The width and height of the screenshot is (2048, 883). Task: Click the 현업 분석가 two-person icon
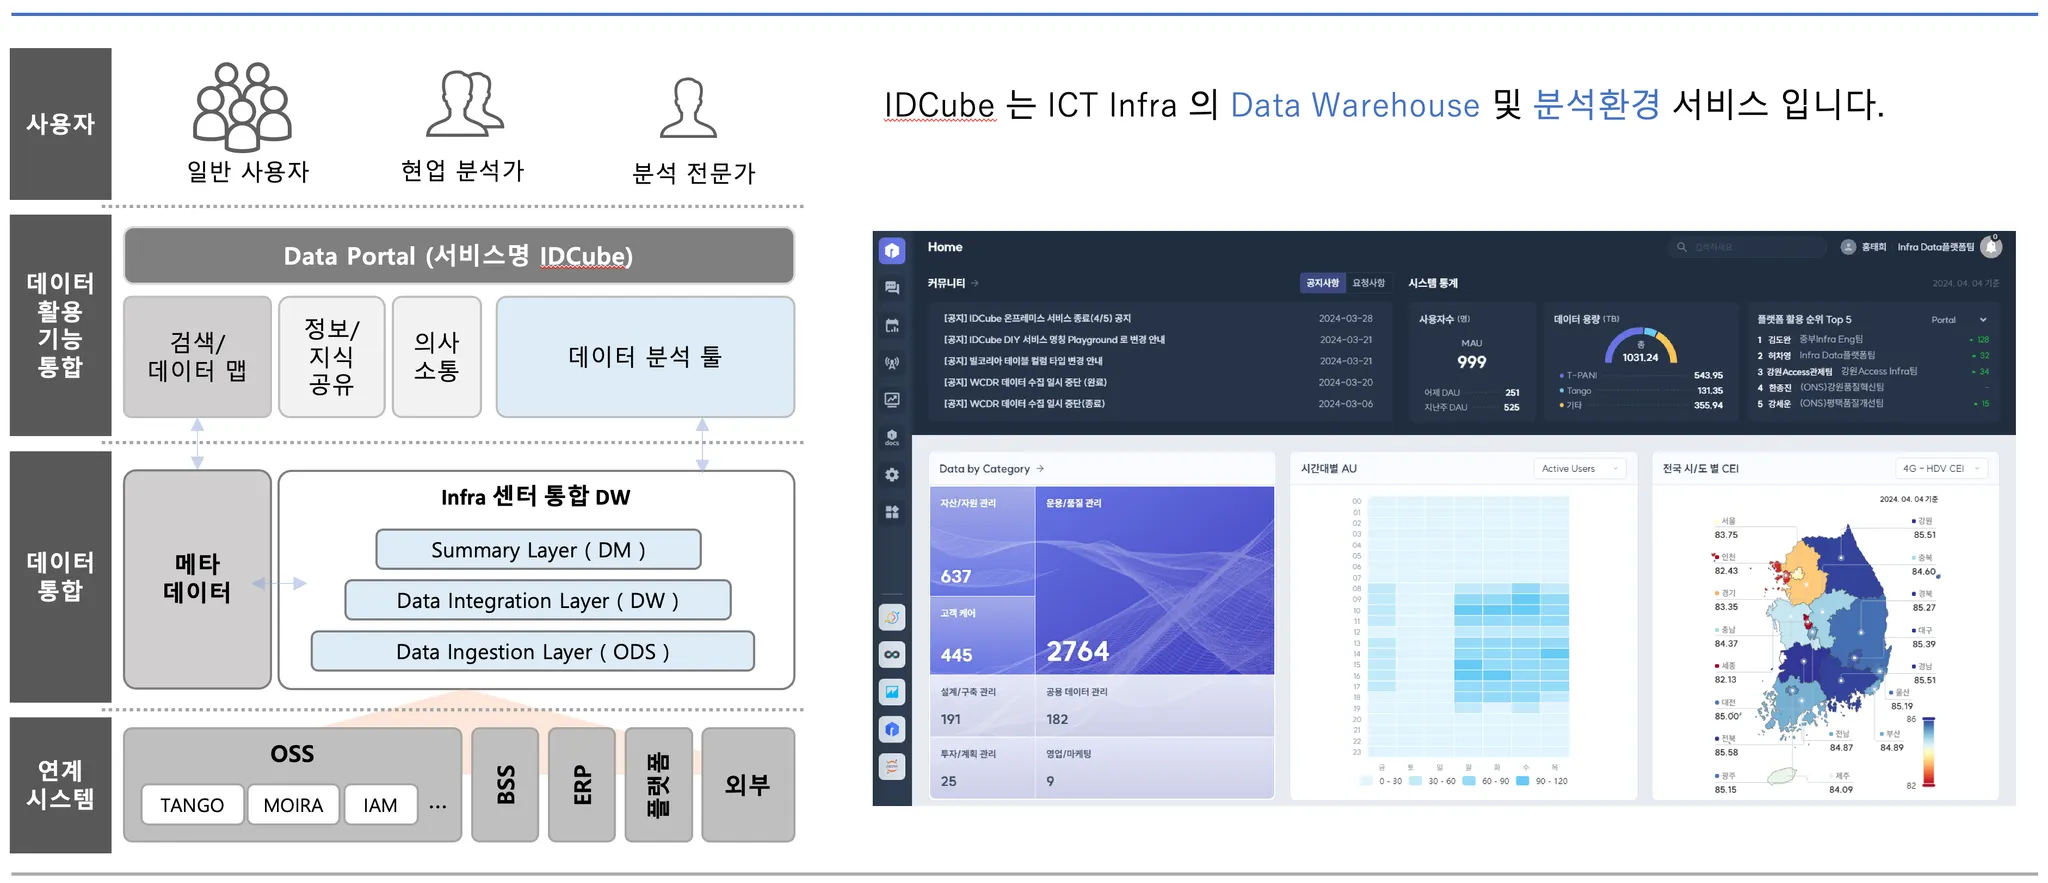[x=465, y=103]
